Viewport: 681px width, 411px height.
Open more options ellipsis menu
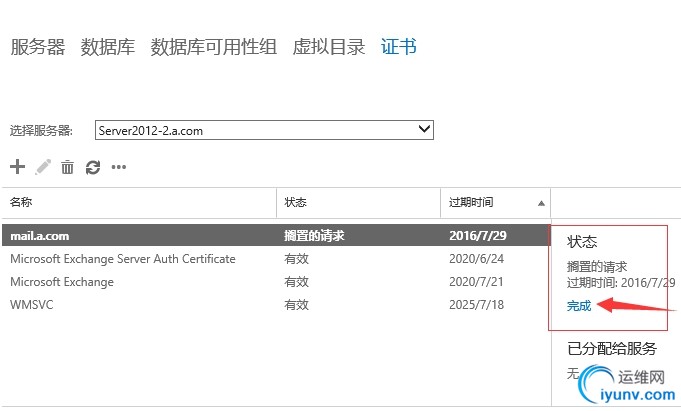click(119, 167)
